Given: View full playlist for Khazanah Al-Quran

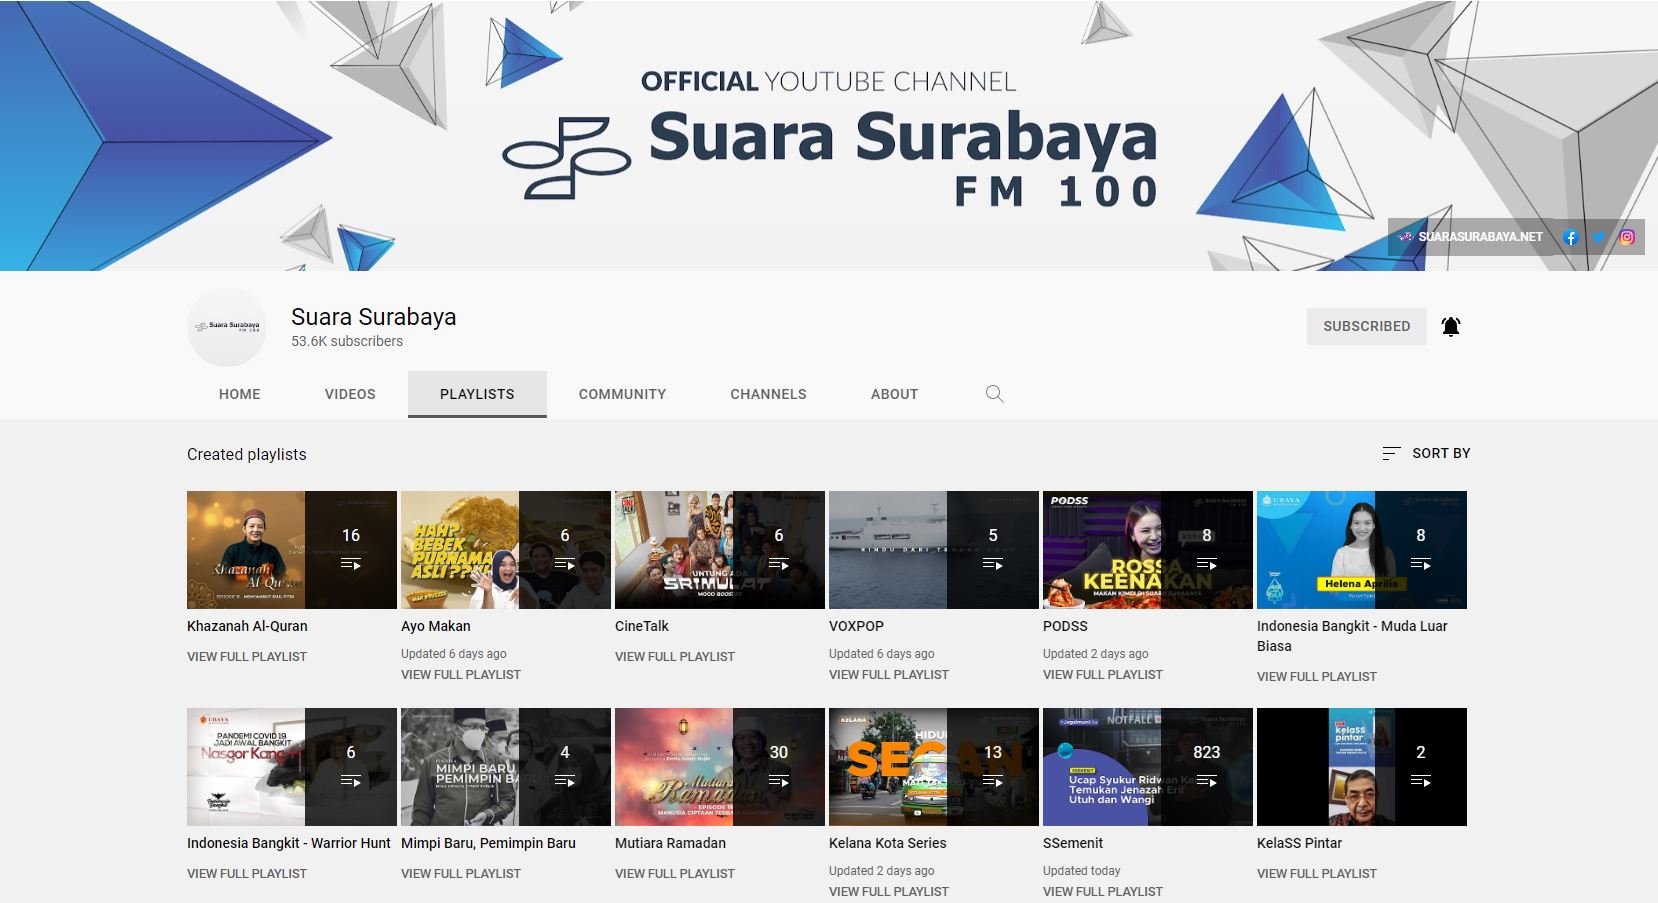Looking at the screenshot, I should click(247, 657).
